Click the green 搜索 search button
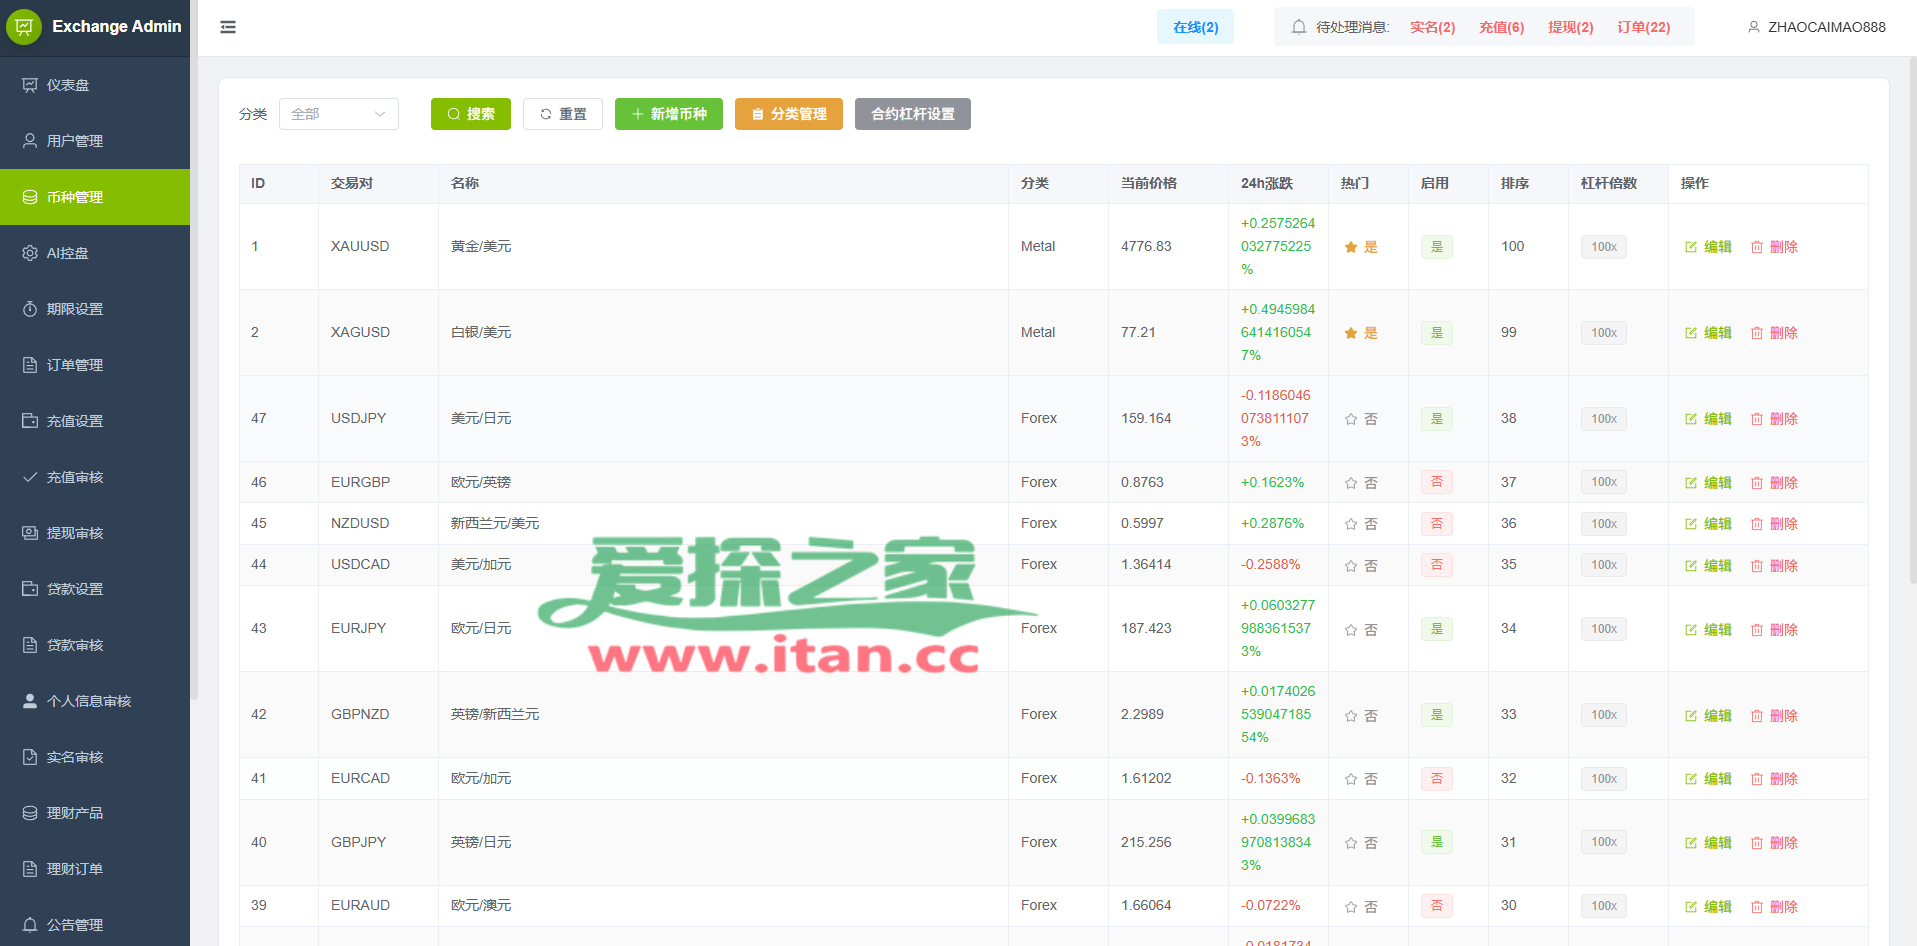The image size is (1917, 946). tap(471, 114)
